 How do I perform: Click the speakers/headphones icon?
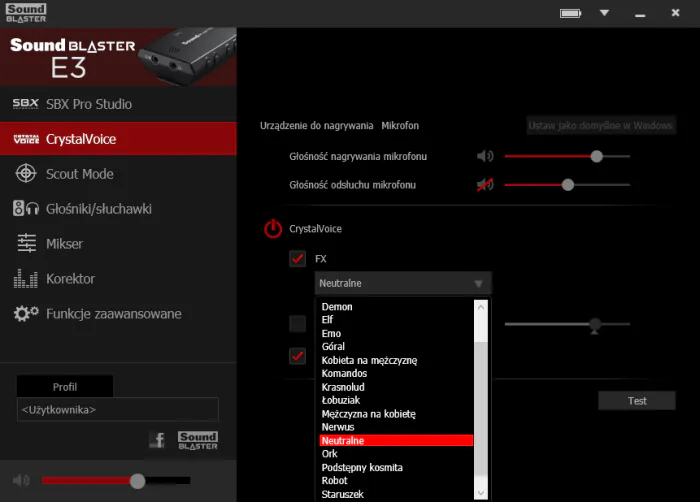[26, 208]
